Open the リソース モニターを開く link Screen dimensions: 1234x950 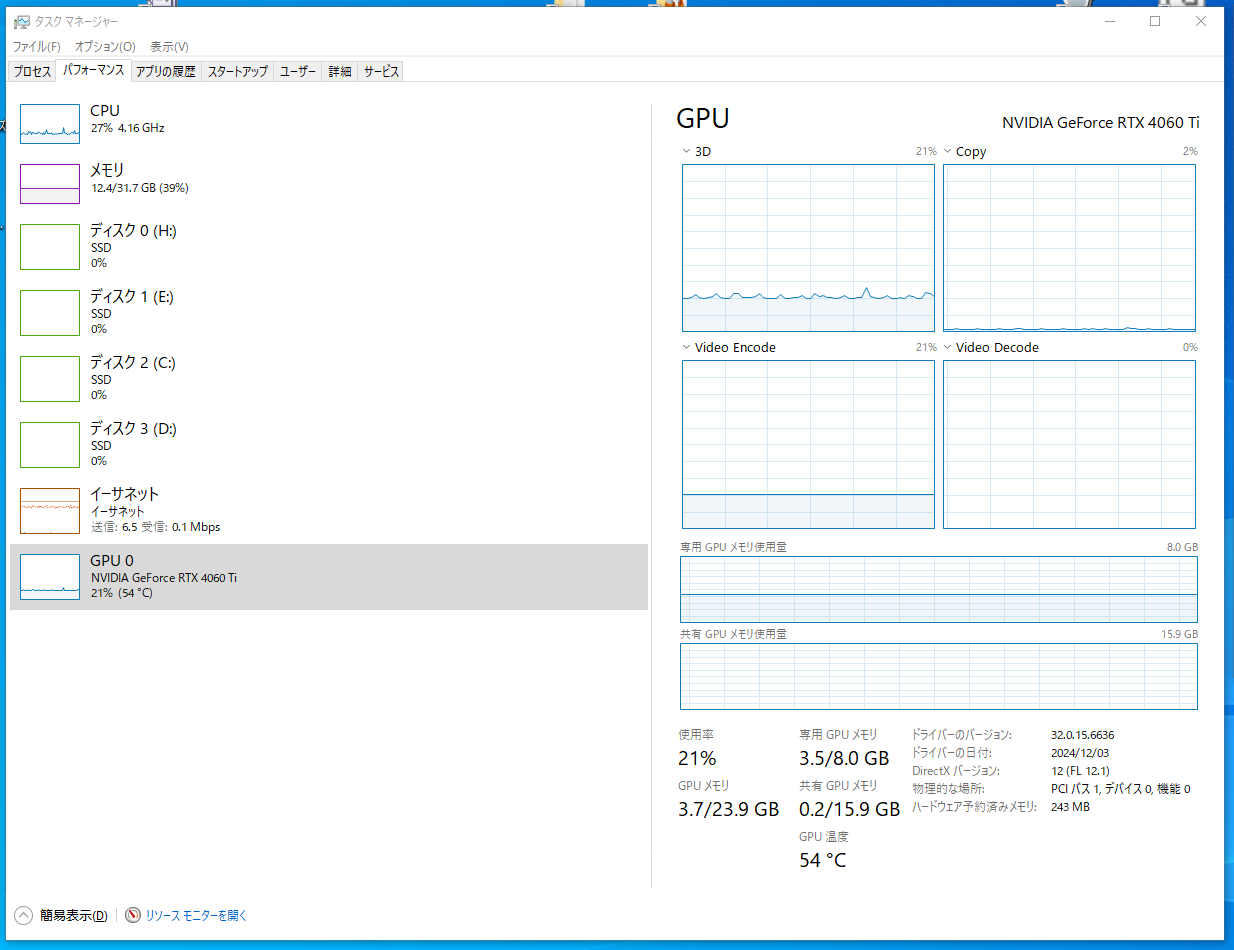[196, 915]
